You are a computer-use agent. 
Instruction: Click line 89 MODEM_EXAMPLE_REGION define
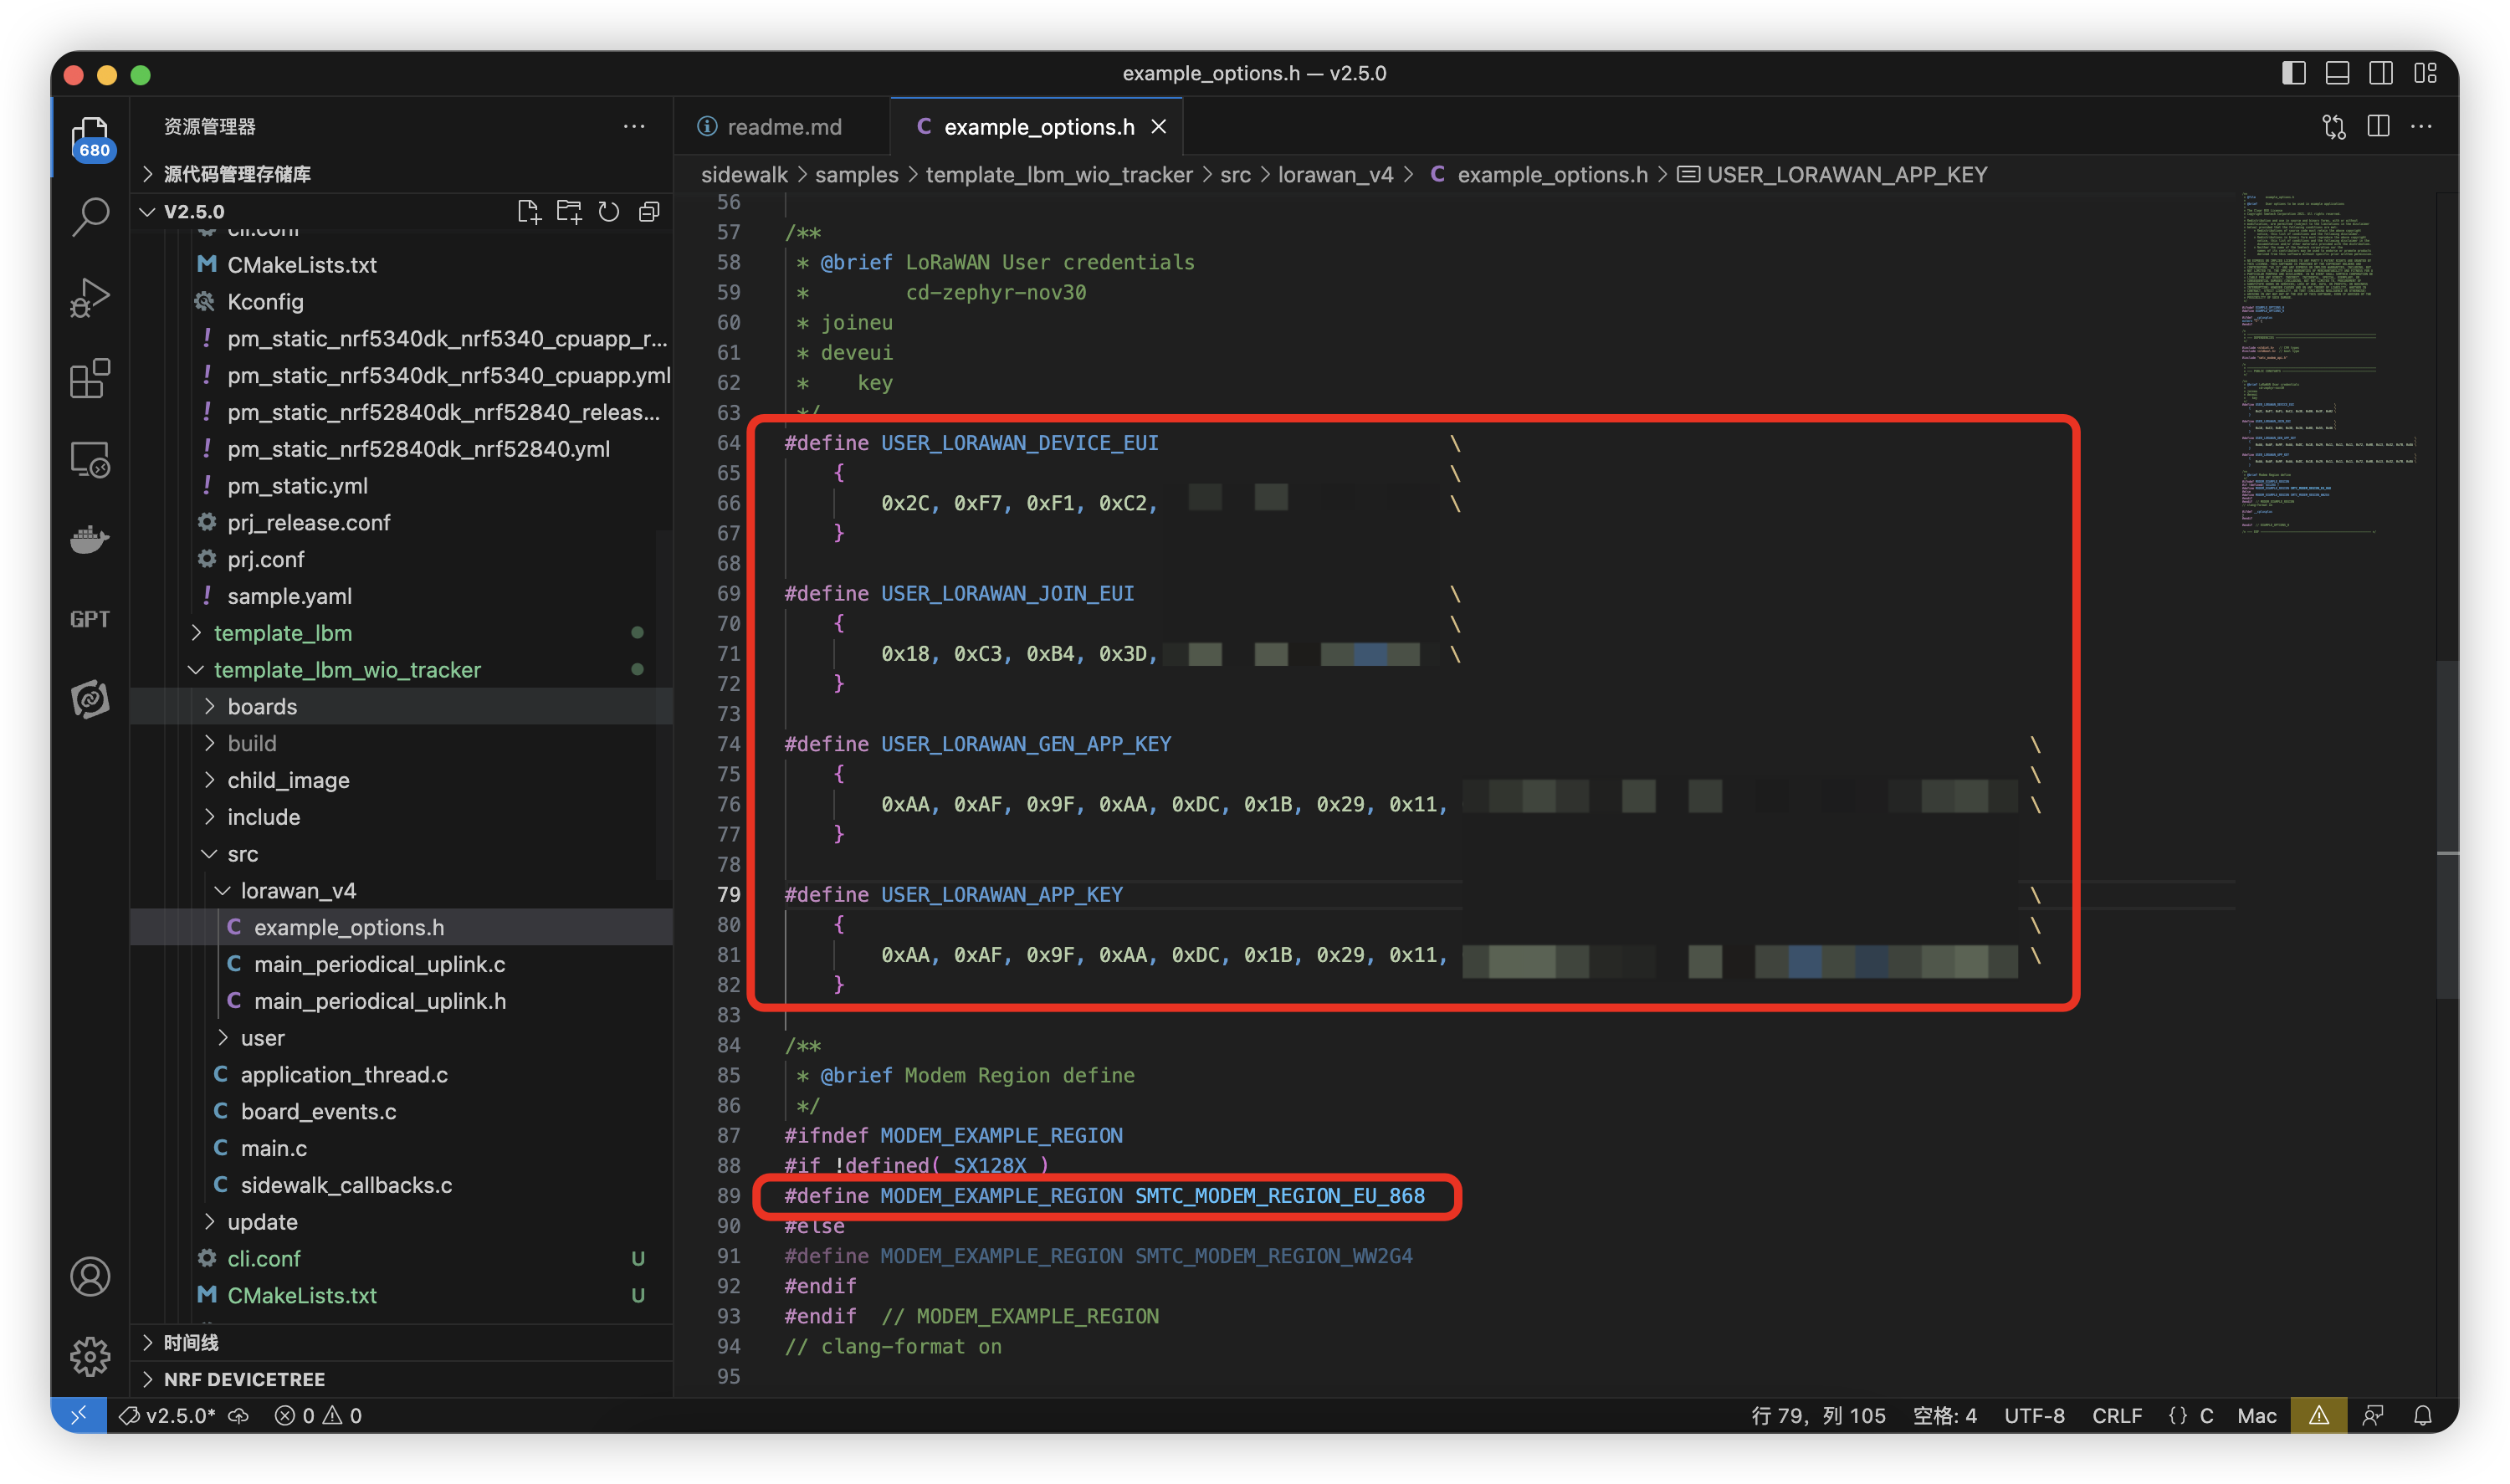tap(1104, 1196)
